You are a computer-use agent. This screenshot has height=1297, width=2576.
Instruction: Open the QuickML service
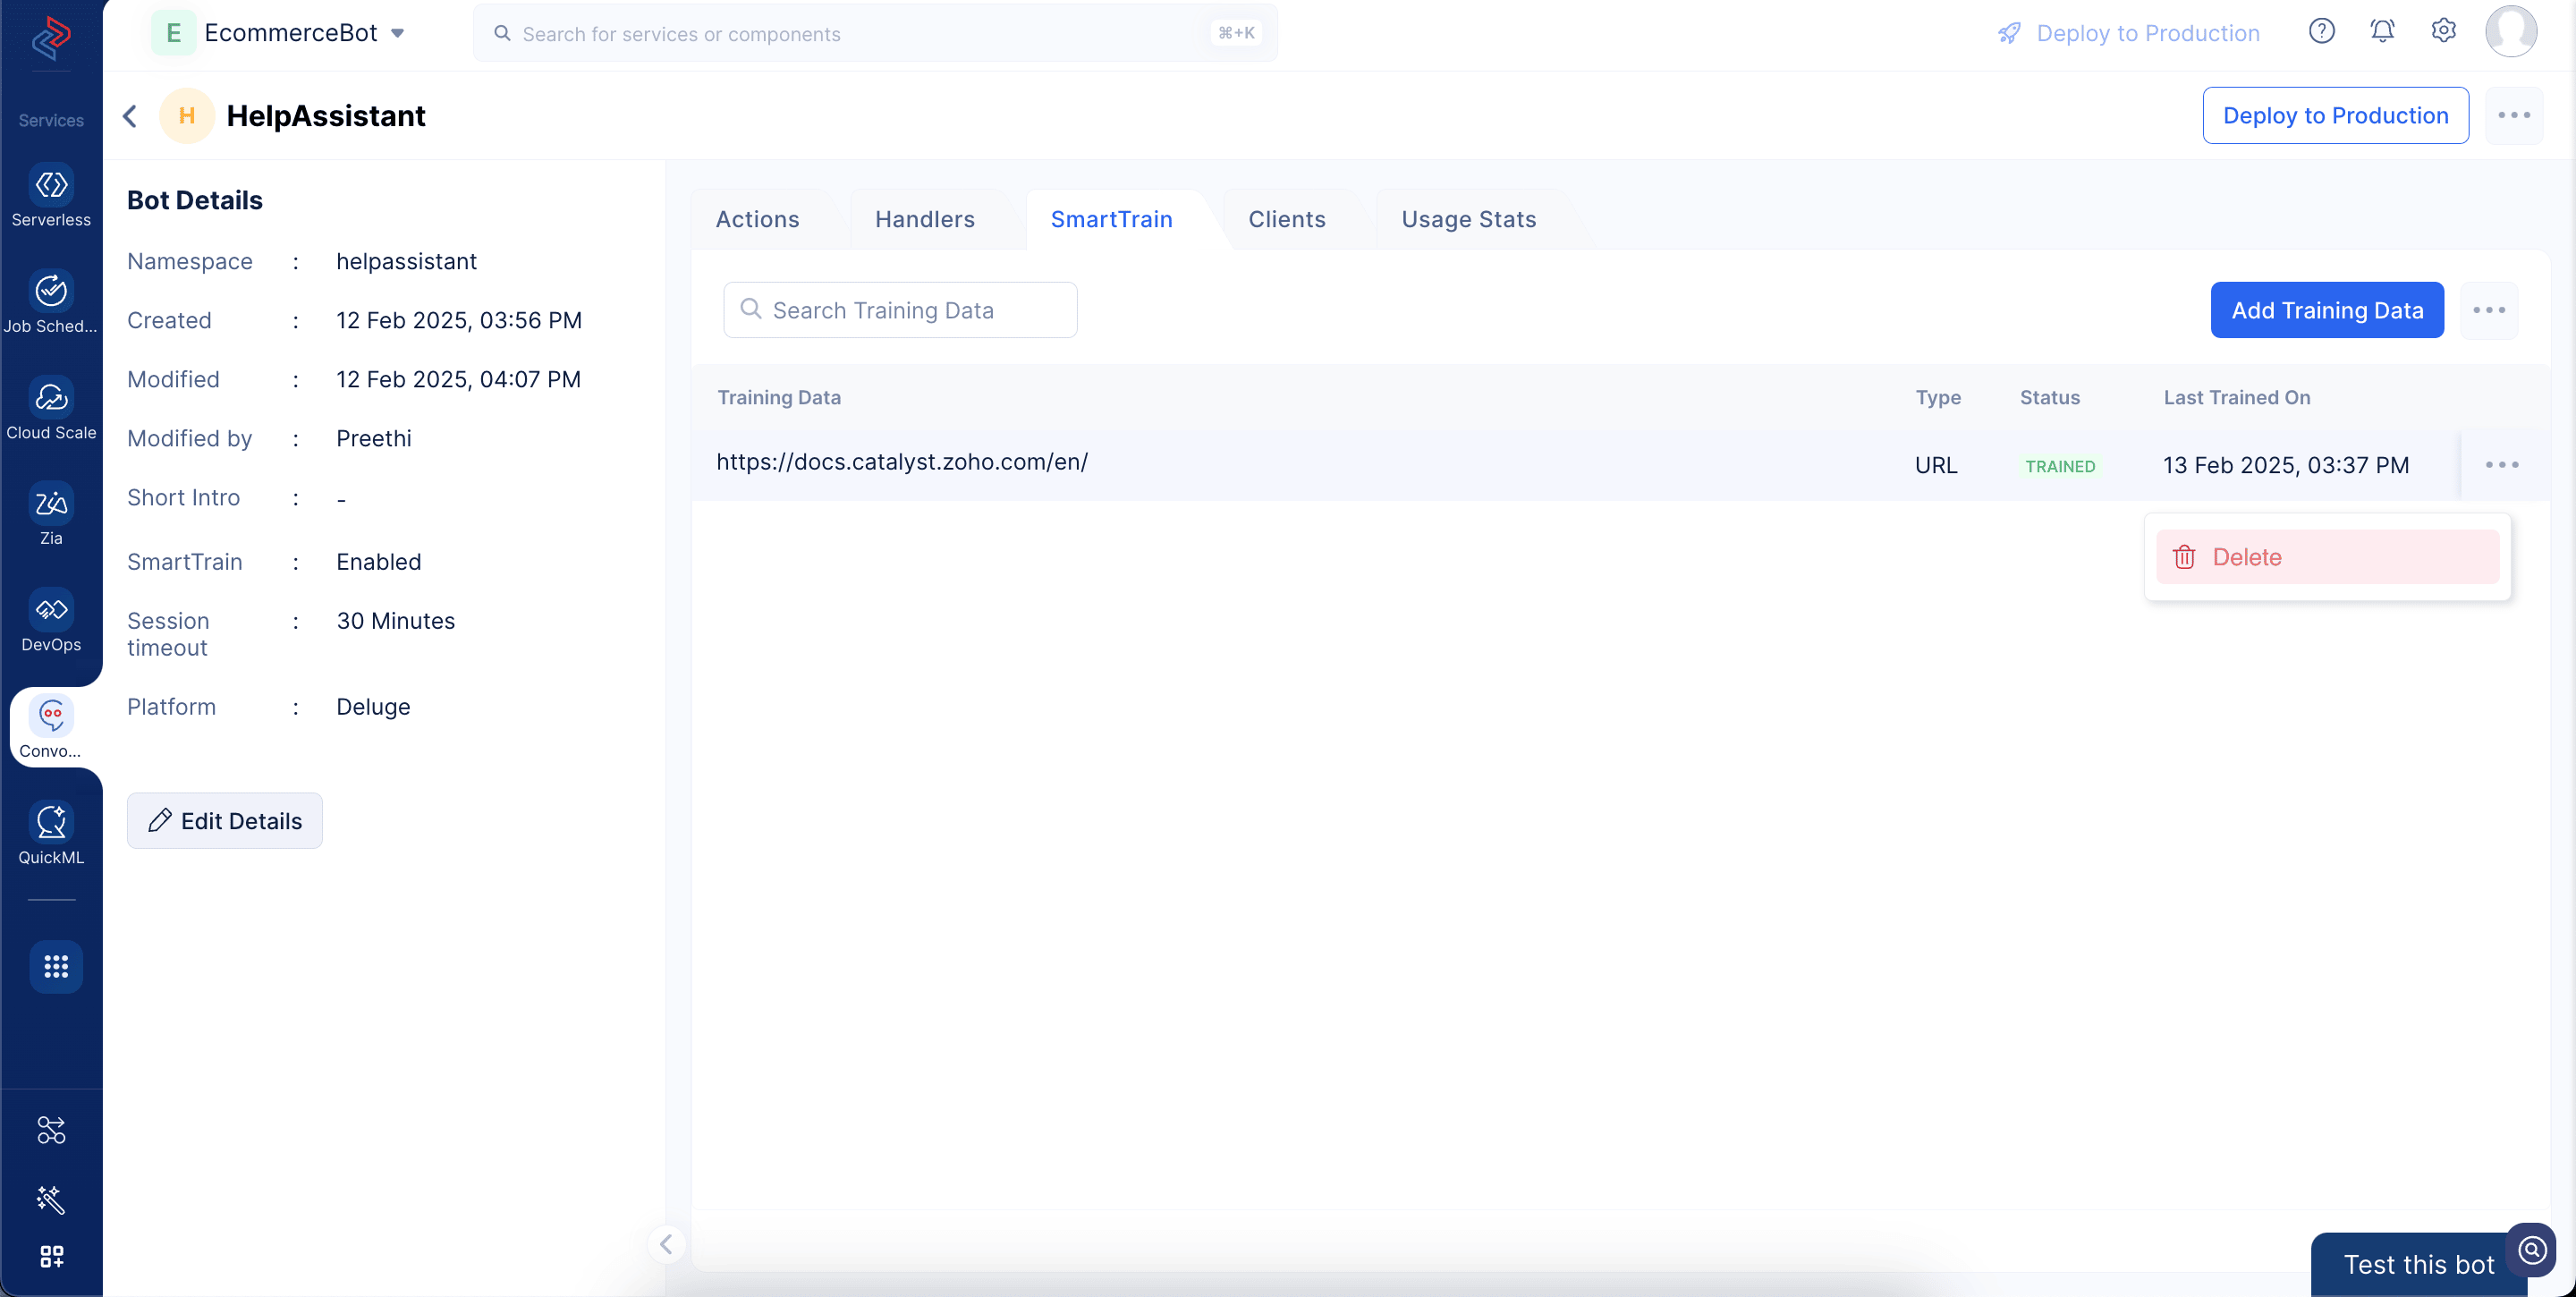tap(51, 834)
